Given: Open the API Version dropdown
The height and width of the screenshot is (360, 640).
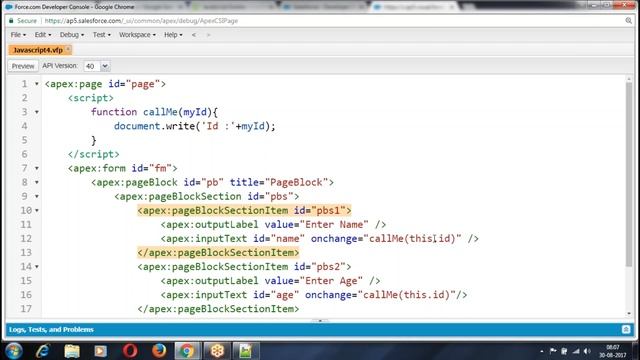Looking at the screenshot, I should tap(105, 66).
